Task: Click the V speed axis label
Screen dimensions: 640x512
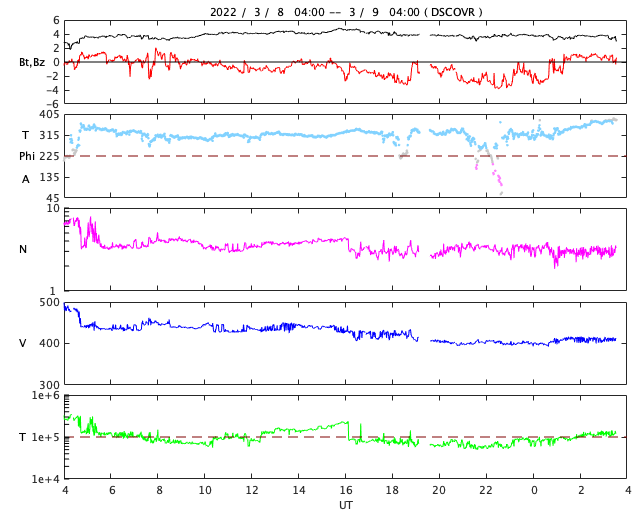Action: coord(23,343)
